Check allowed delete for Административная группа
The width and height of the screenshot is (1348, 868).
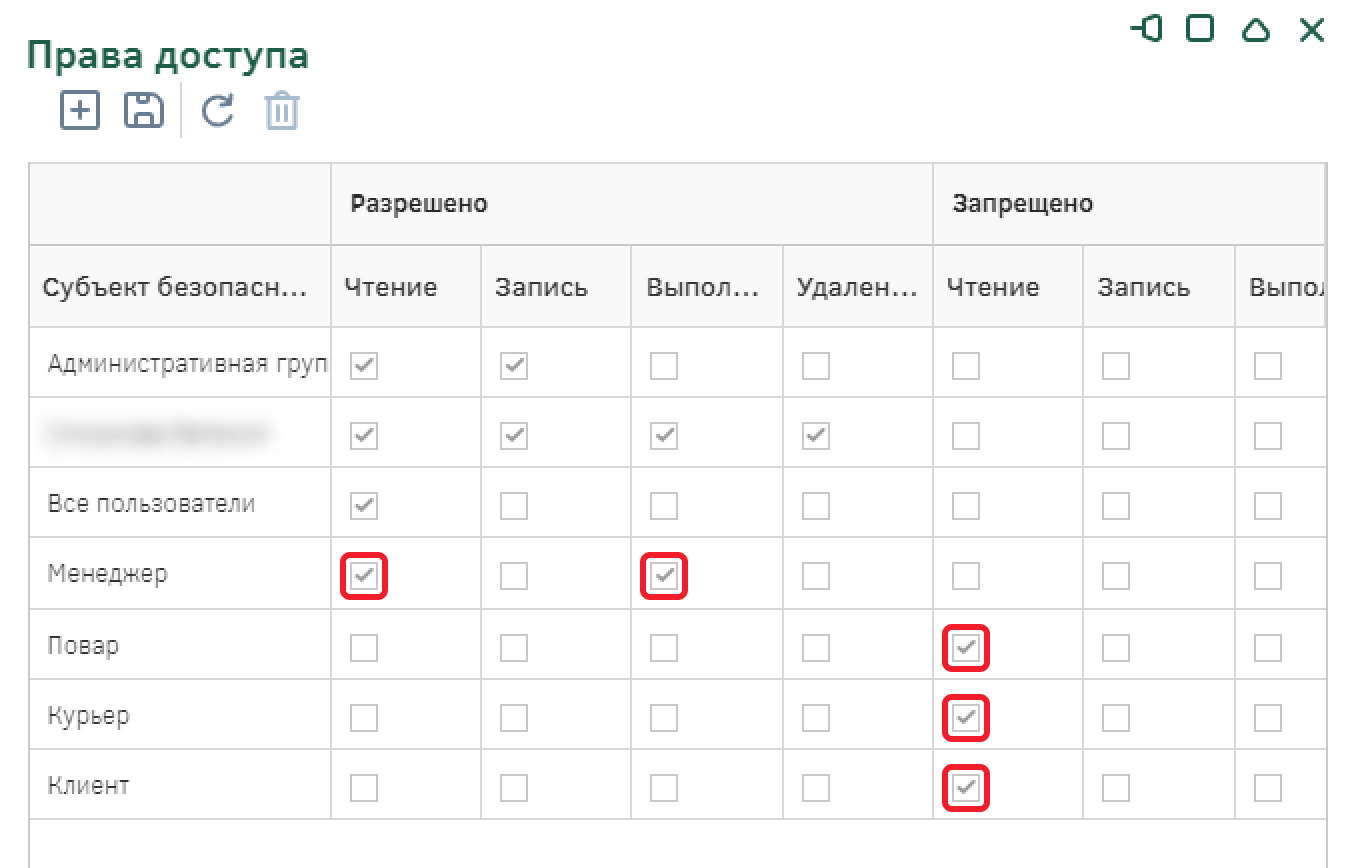(815, 366)
